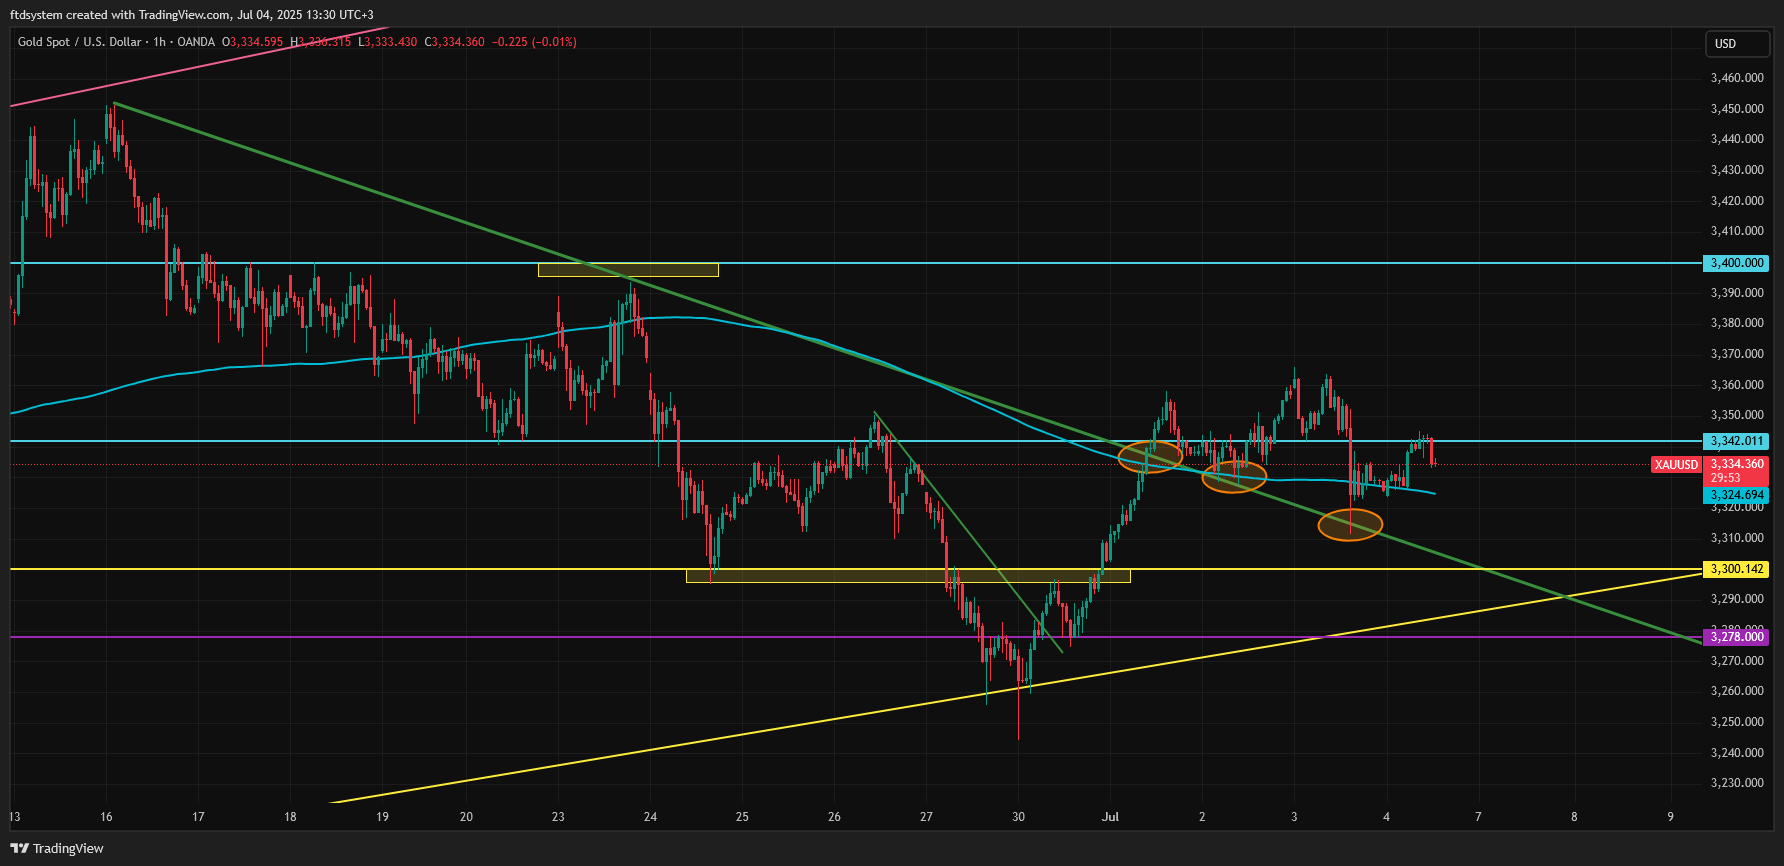Click the change value −0.225 (−0.01%)

(x=534, y=42)
